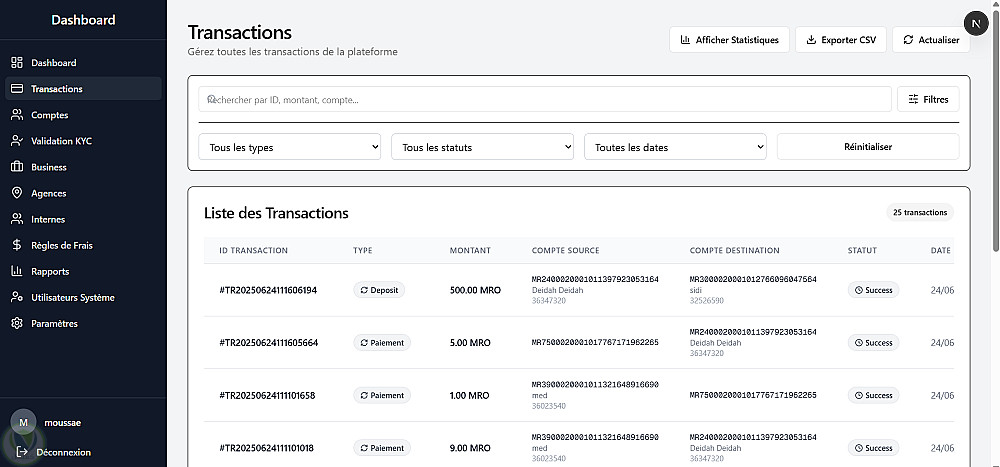Open the Toutes les dates dropdown
The height and width of the screenshot is (467, 1000).
675,147
